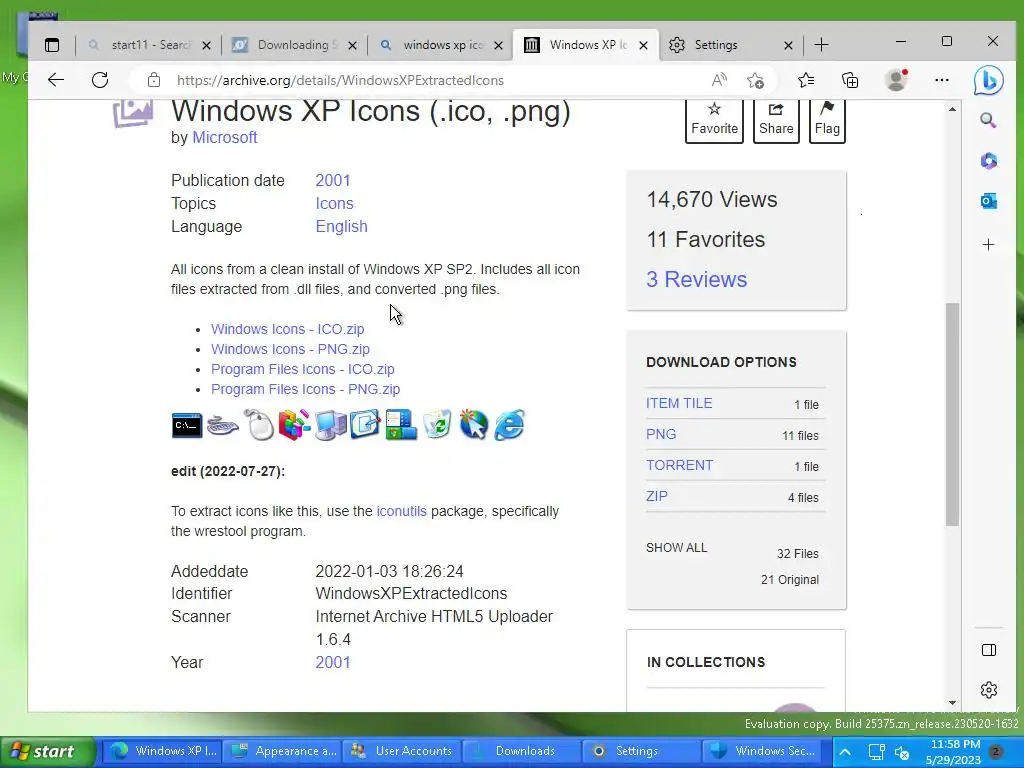Click the Year 2001 link
The height and width of the screenshot is (768, 1024).
(x=333, y=662)
